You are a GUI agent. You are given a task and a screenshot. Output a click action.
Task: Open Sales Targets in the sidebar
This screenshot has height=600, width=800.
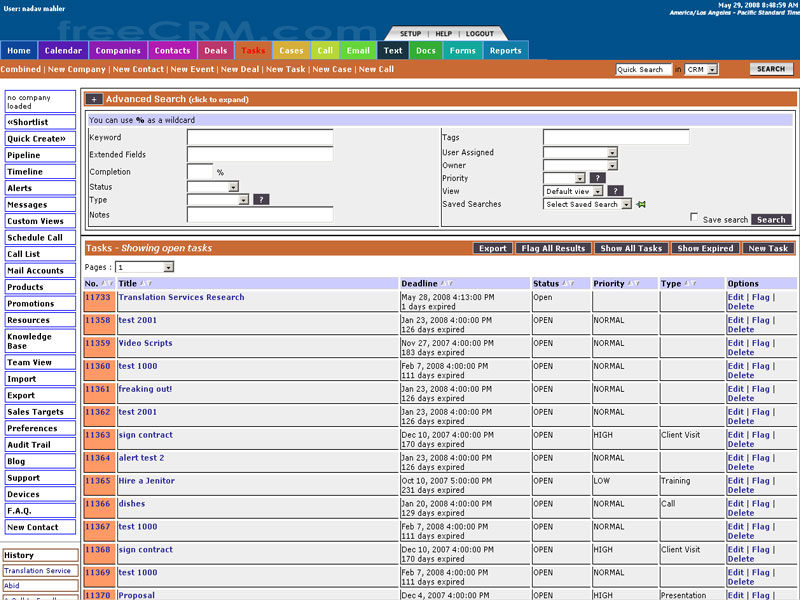(40, 412)
